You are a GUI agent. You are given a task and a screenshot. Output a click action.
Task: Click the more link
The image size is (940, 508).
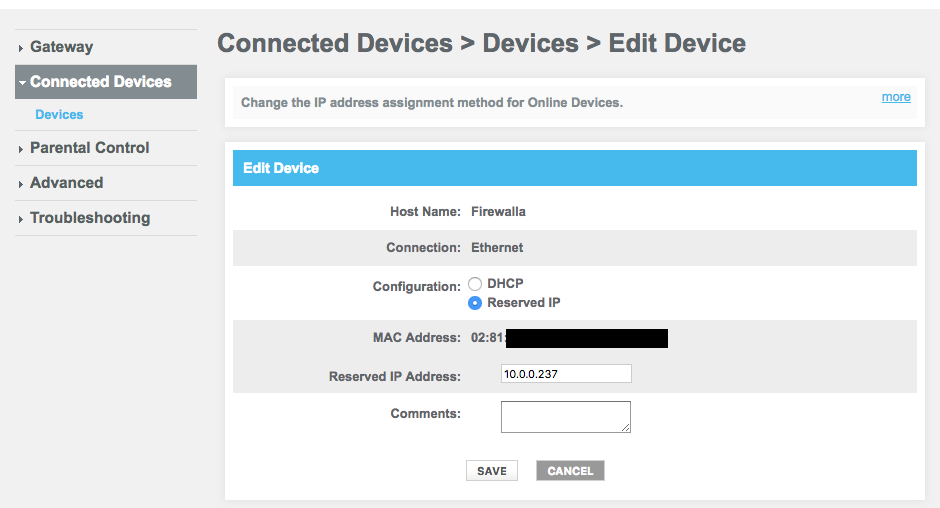pyautogui.click(x=896, y=97)
